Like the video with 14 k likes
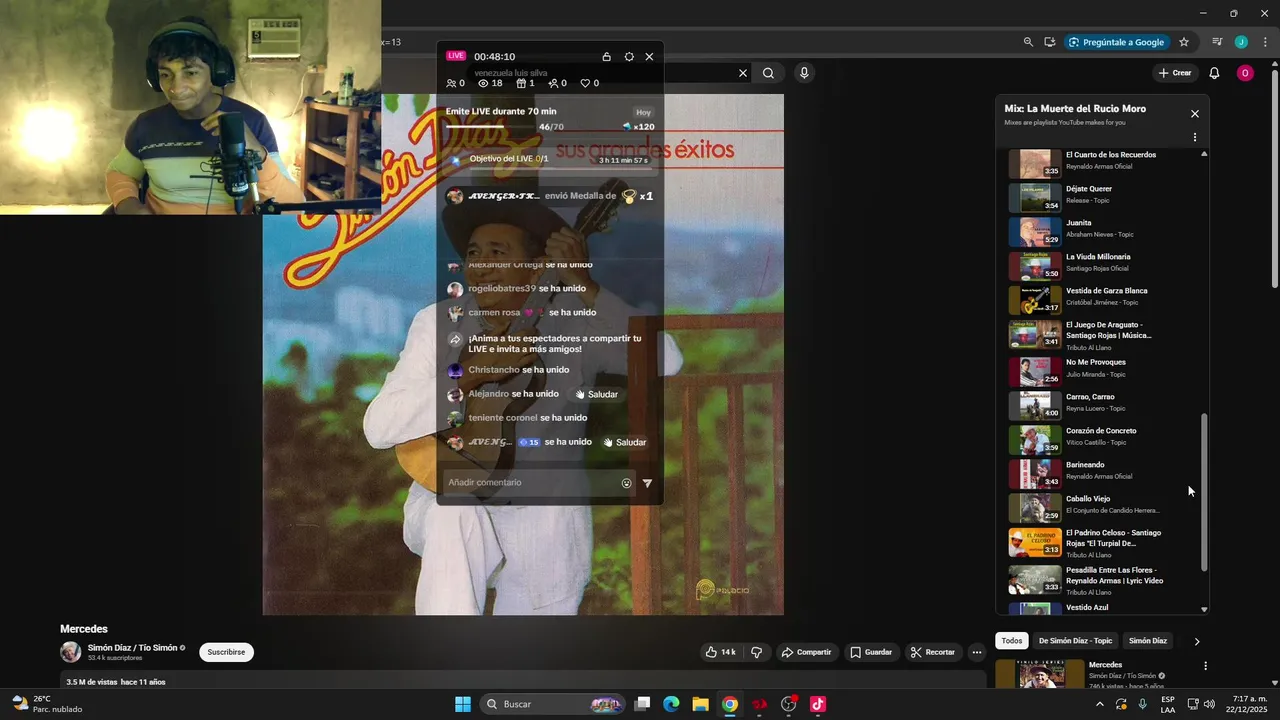Image resolution: width=1280 pixels, height=720 pixels. coord(720,652)
